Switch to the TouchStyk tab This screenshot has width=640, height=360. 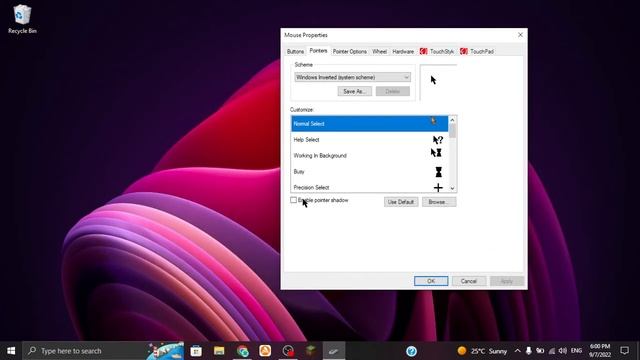437,51
